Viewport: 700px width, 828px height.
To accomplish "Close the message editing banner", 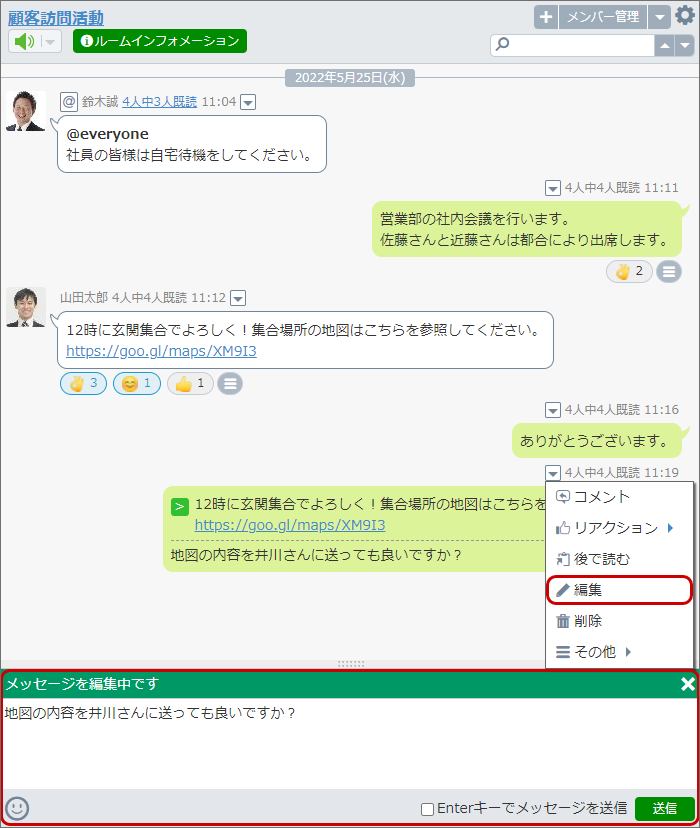I will (x=687, y=684).
